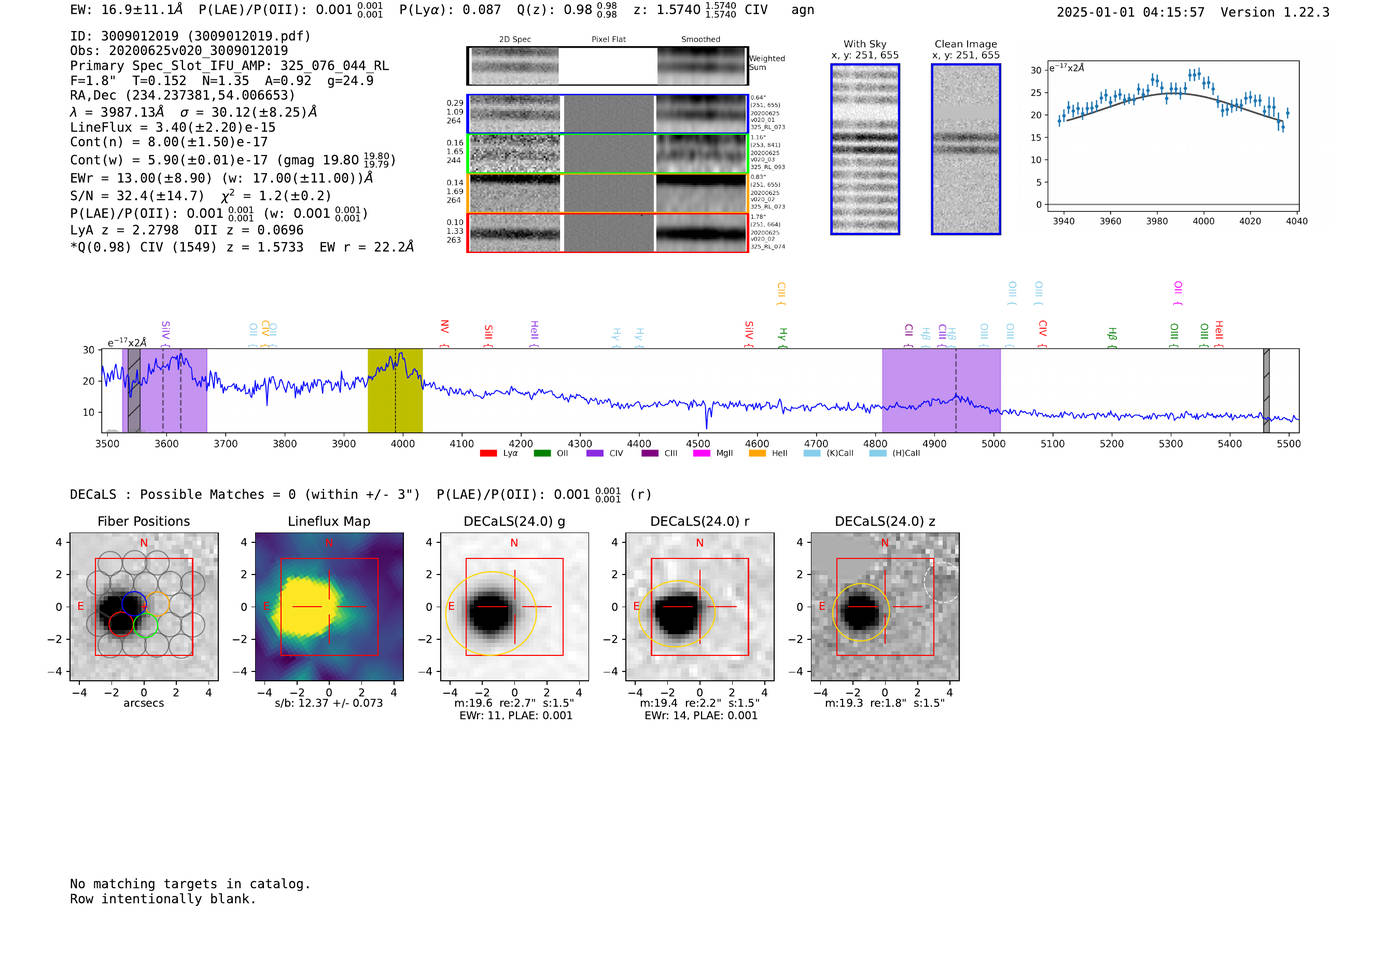Click the EWr = 13.00(±8.90) line
Viewport: 1400px width, 953px height.
tap(221, 178)
